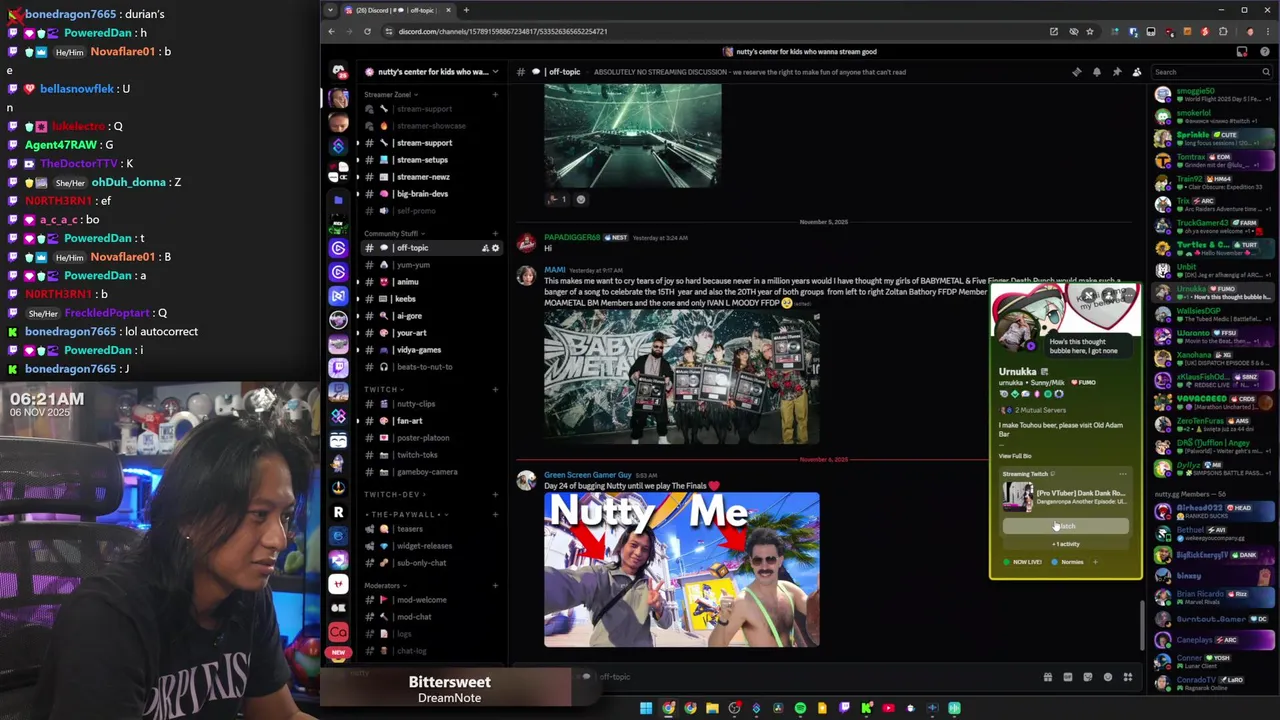Image resolution: width=1280 pixels, height=720 pixels.
Task: Open more options on Urnukka profile popup
Action: tap(1128, 296)
